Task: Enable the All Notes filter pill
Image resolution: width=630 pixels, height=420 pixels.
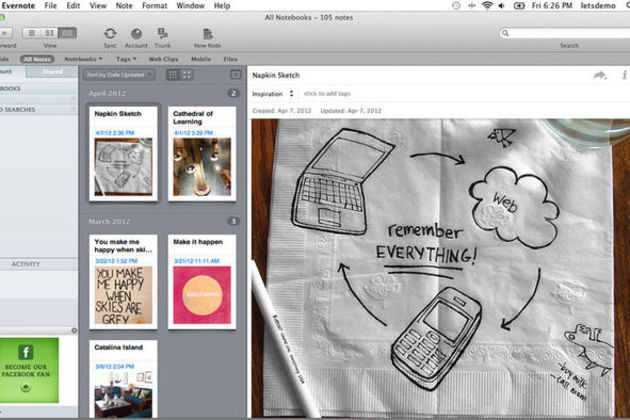Action: pyautogui.click(x=37, y=59)
